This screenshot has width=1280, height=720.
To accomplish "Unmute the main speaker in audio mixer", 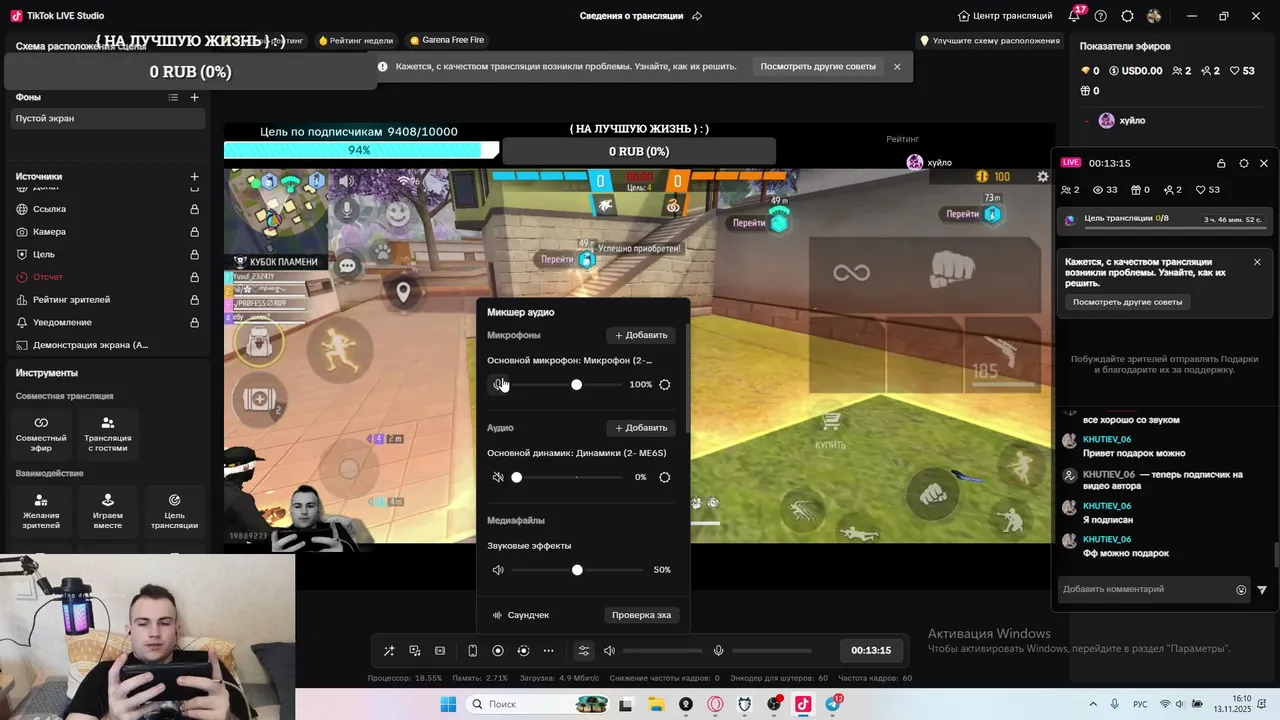I will [498, 477].
